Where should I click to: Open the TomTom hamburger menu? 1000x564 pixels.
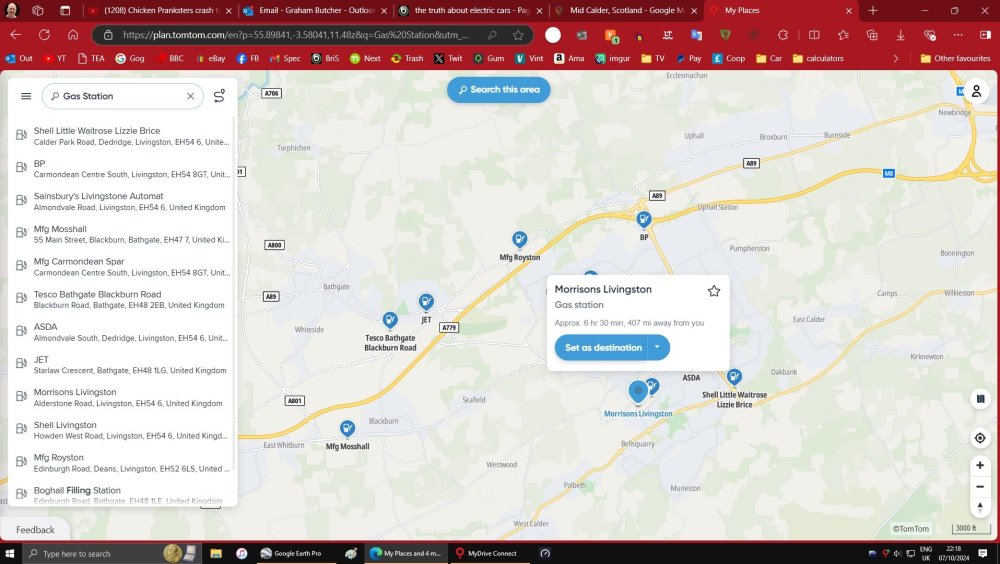(x=26, y=96)
